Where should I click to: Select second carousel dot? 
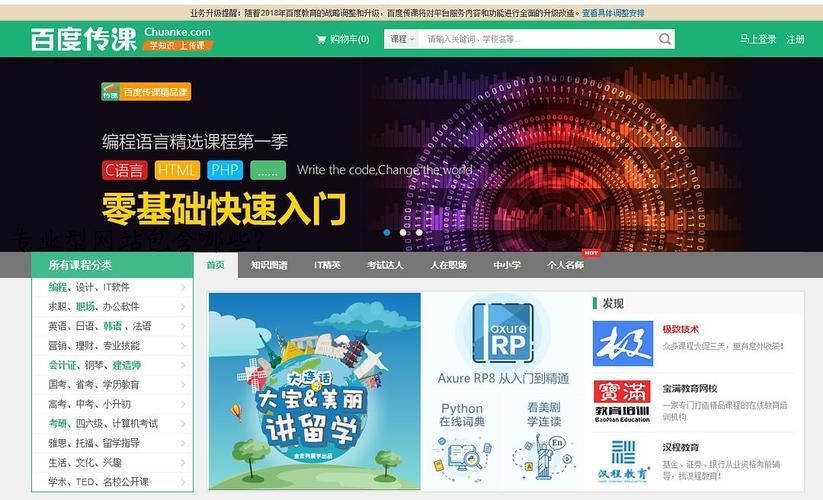point(403,232)
